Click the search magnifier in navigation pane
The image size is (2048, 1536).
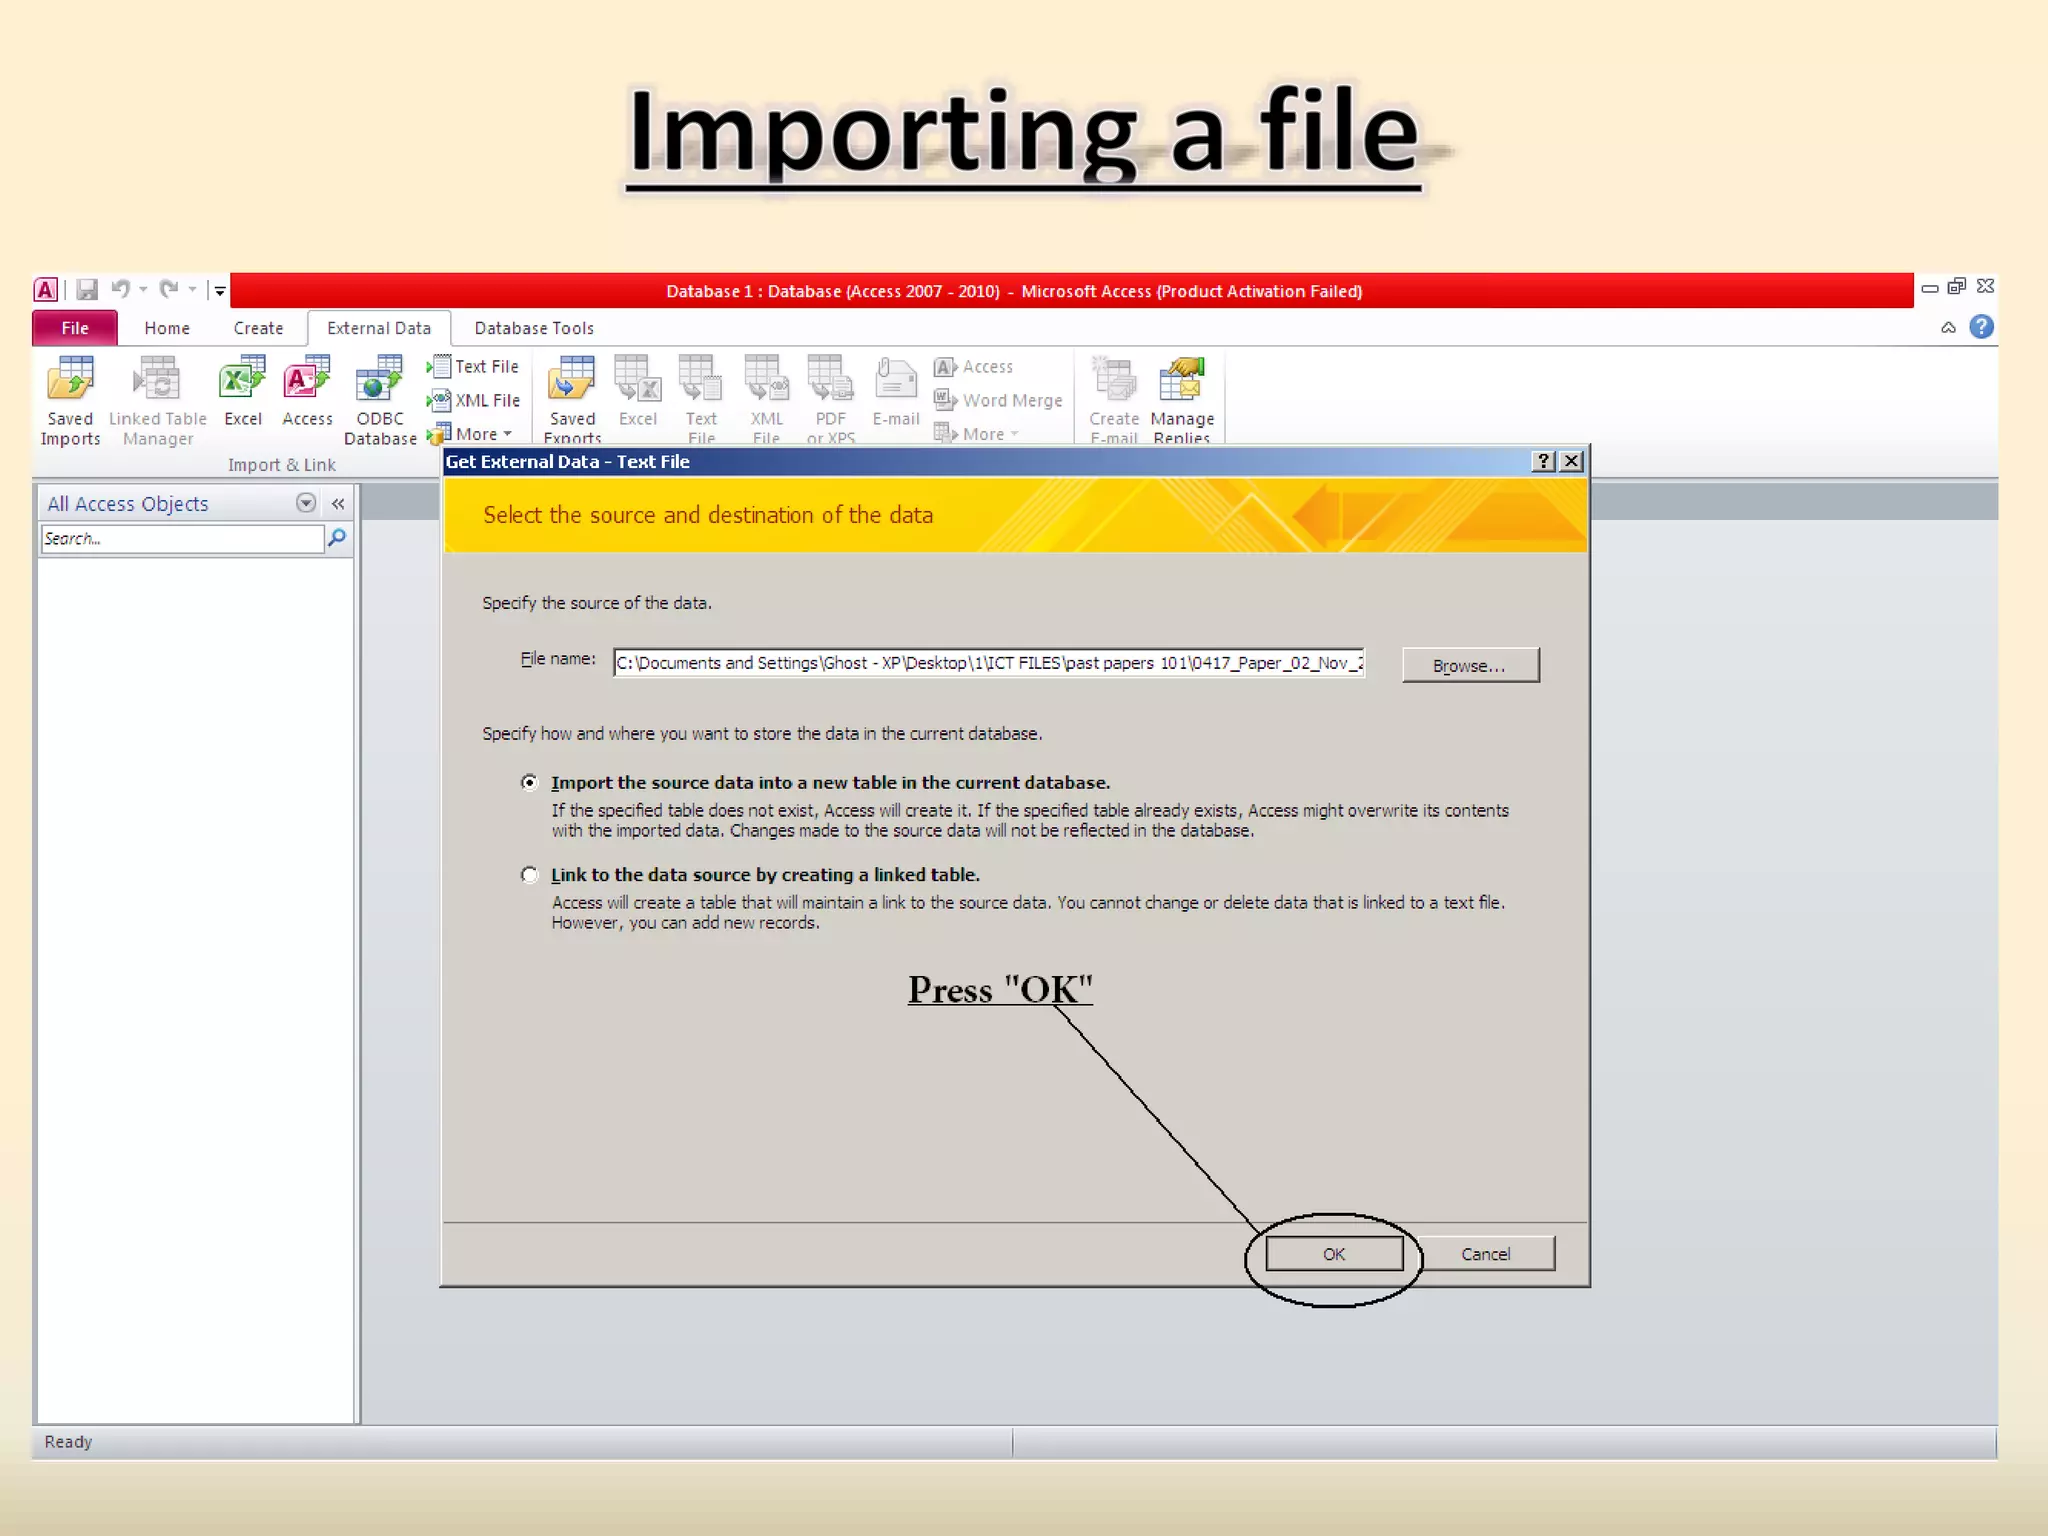click(x=338, y=539)
